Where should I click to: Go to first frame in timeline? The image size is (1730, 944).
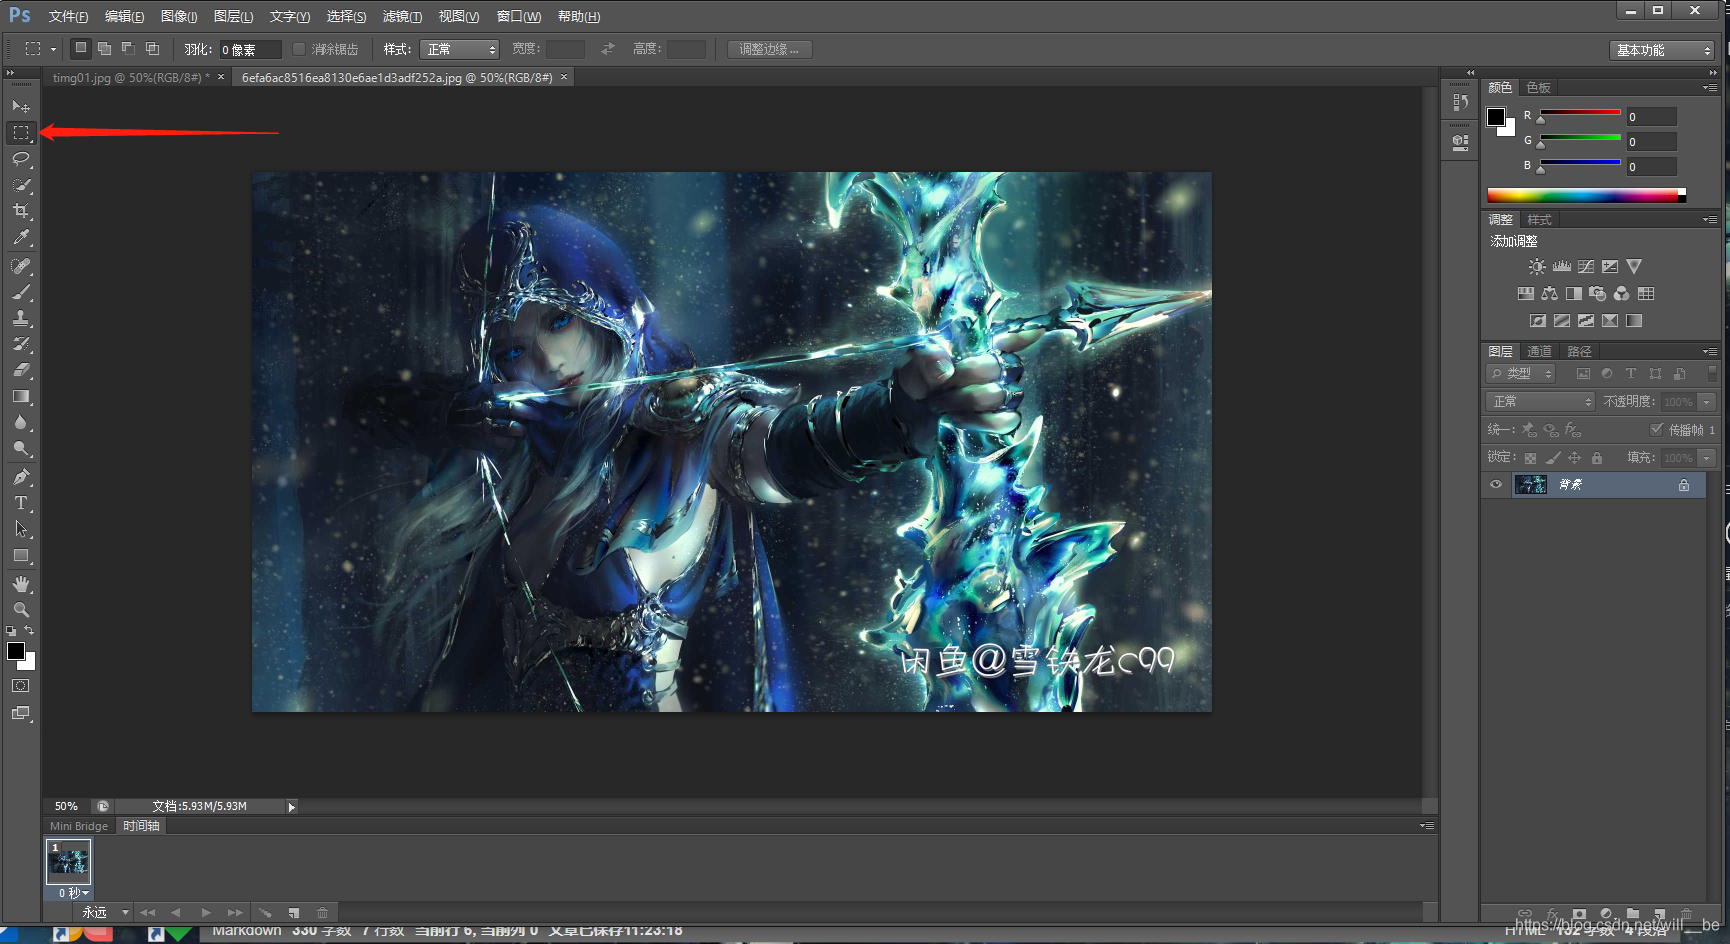point(148,912)
